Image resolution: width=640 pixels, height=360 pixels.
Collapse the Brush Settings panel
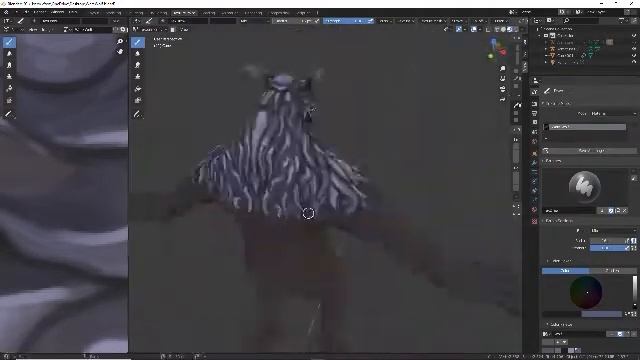559,221
